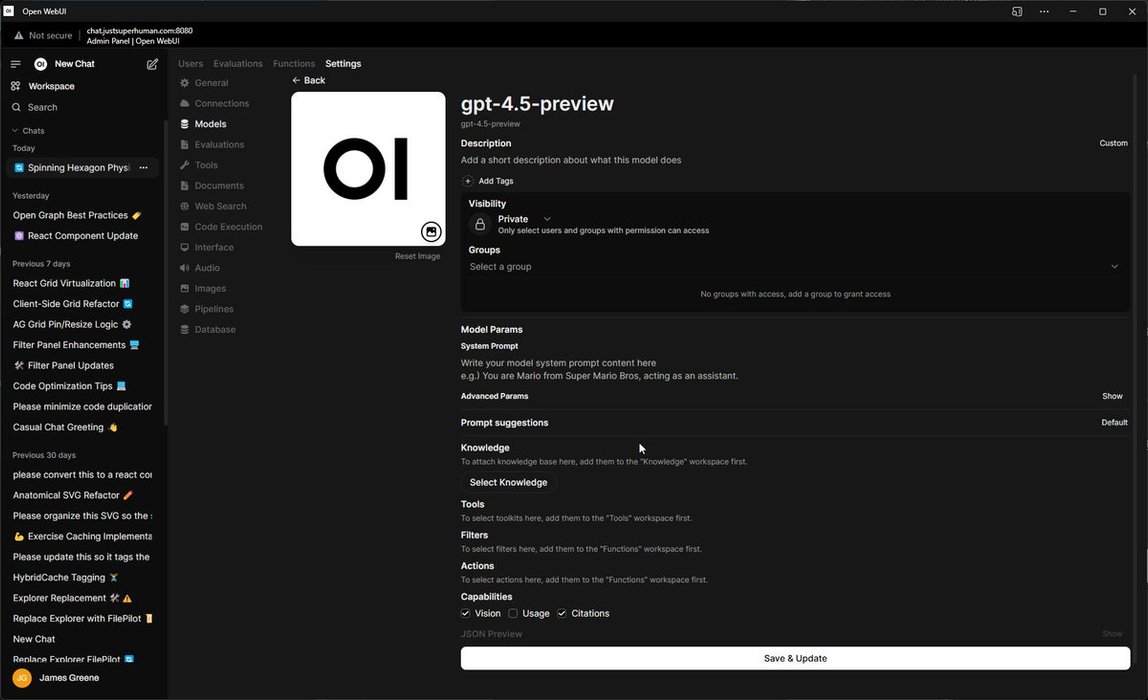Enable the Usage capability checkbox
Screen dimensions: 1148x700
click(x=513, y=613)
